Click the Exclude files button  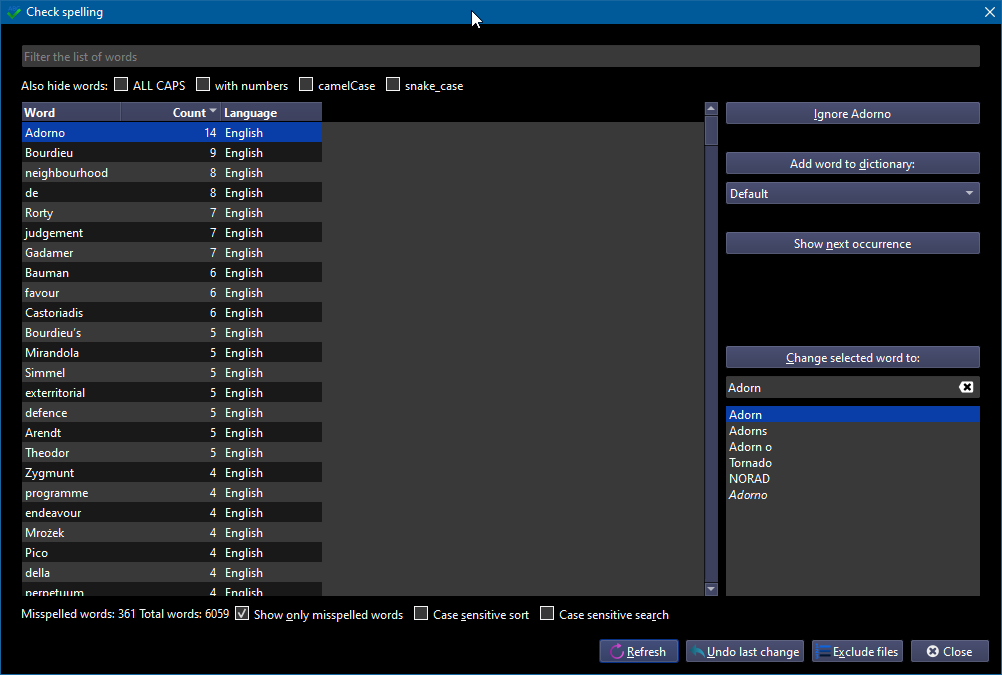coord(858,651)
